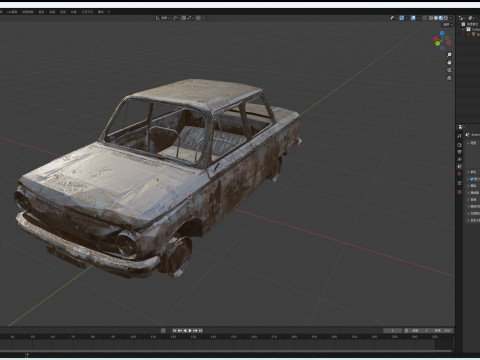Image resolution: width=480 pixels, height=360 pixels.
Task: Open the Tool properties tab
Action: (460, 136)
